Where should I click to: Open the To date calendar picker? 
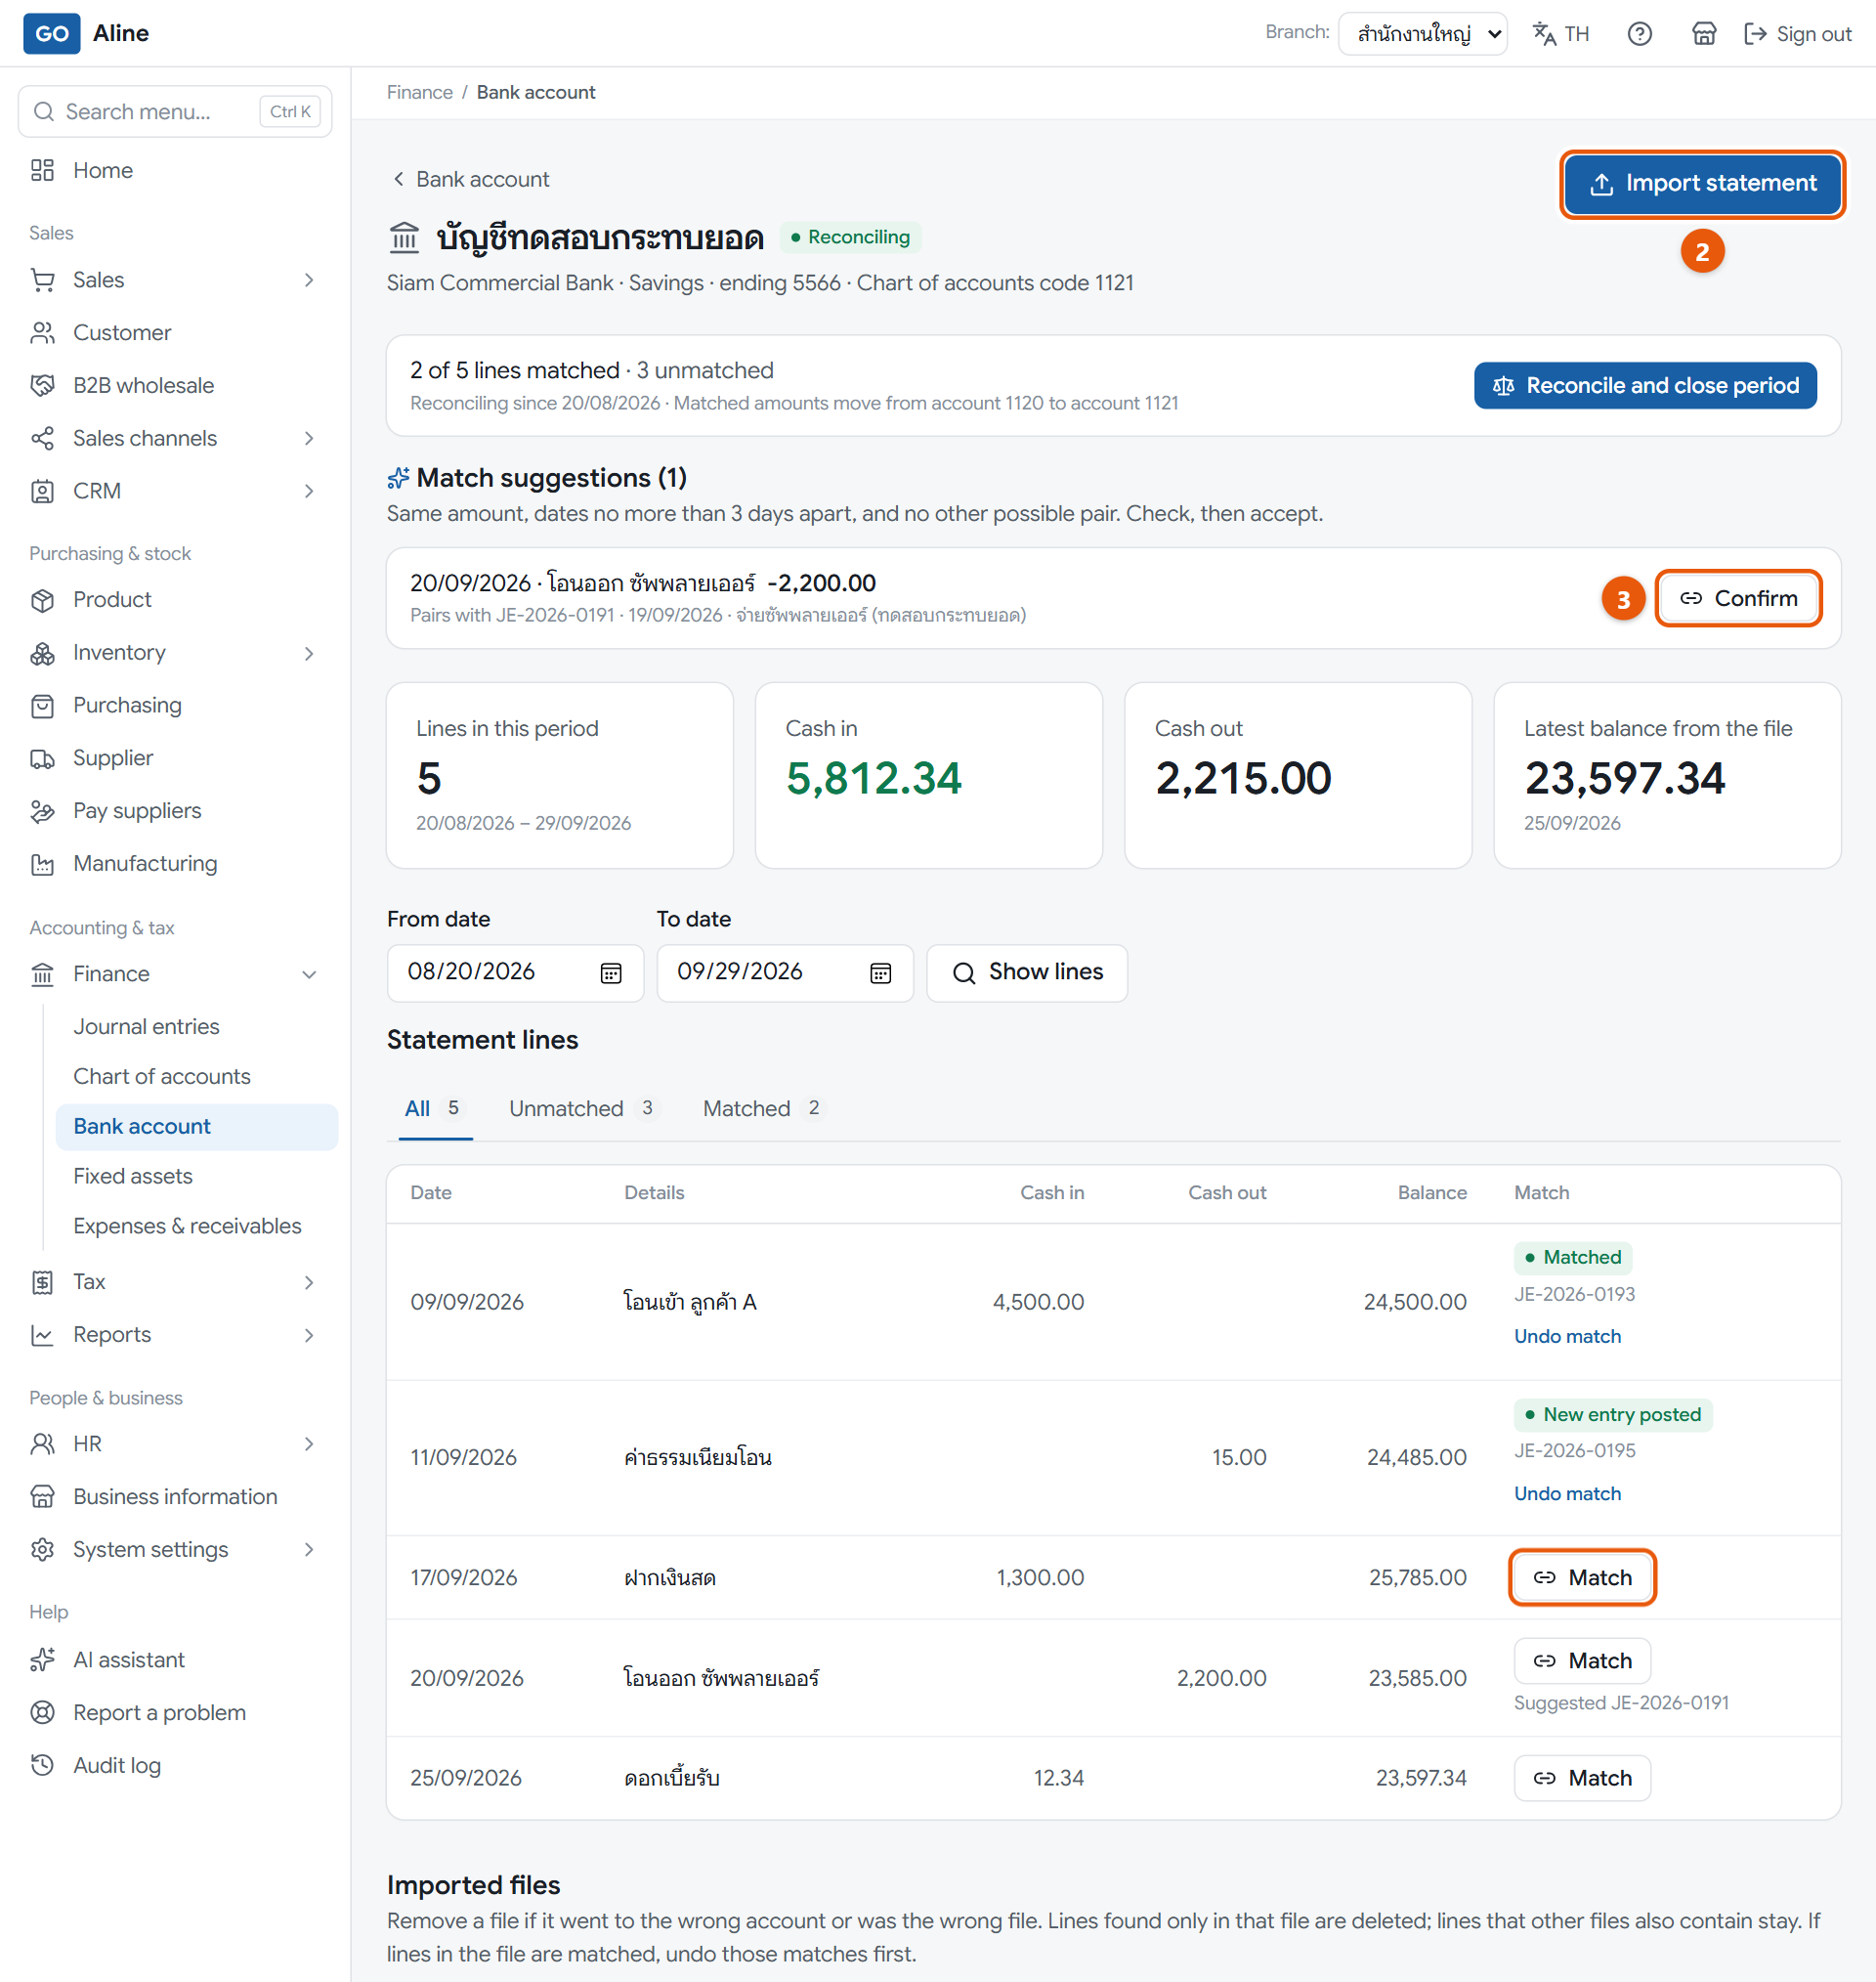(880, 974)
